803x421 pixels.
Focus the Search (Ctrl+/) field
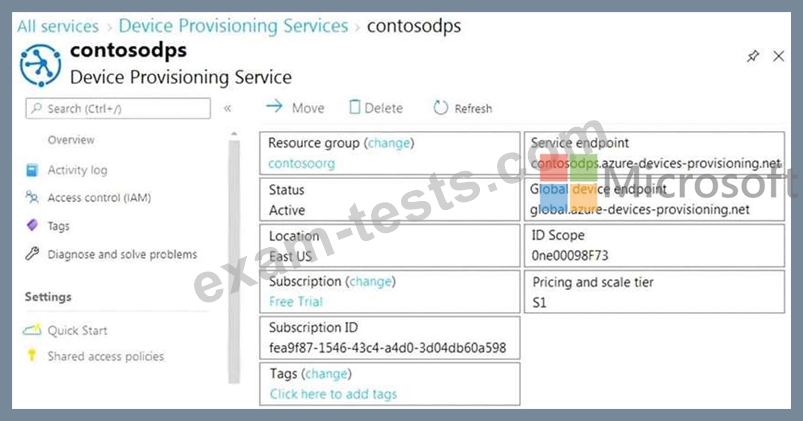(x=118, y=108)
